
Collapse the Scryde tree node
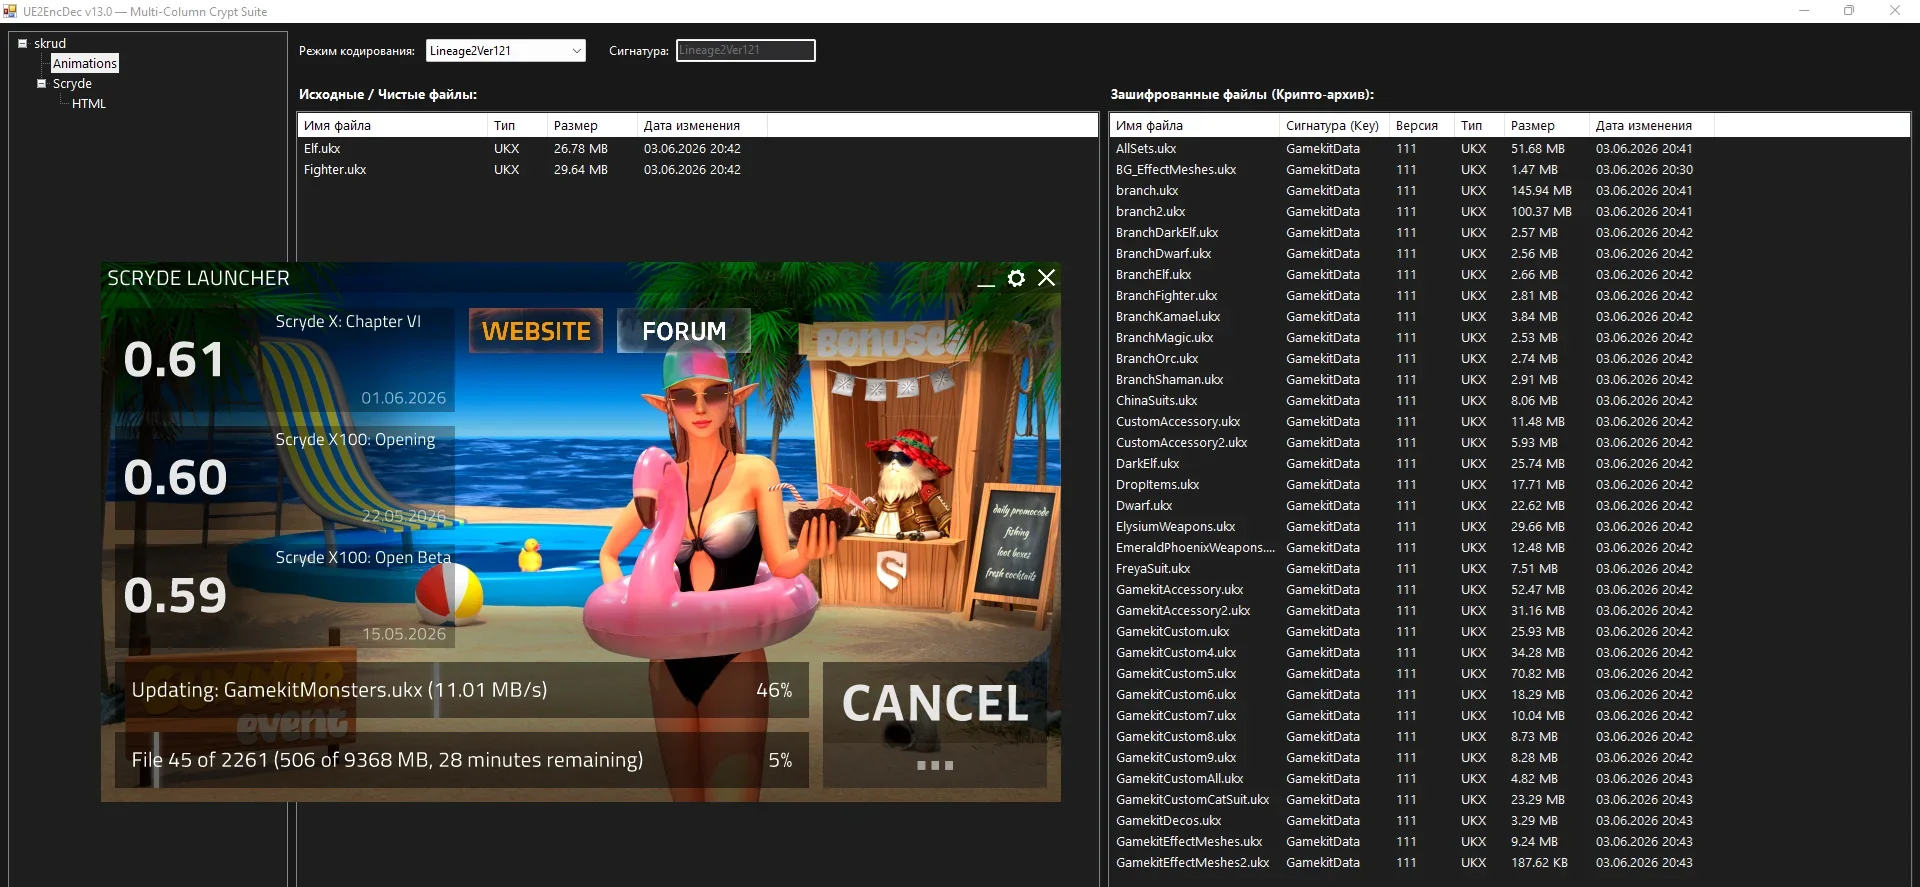[x=41, y=83]
